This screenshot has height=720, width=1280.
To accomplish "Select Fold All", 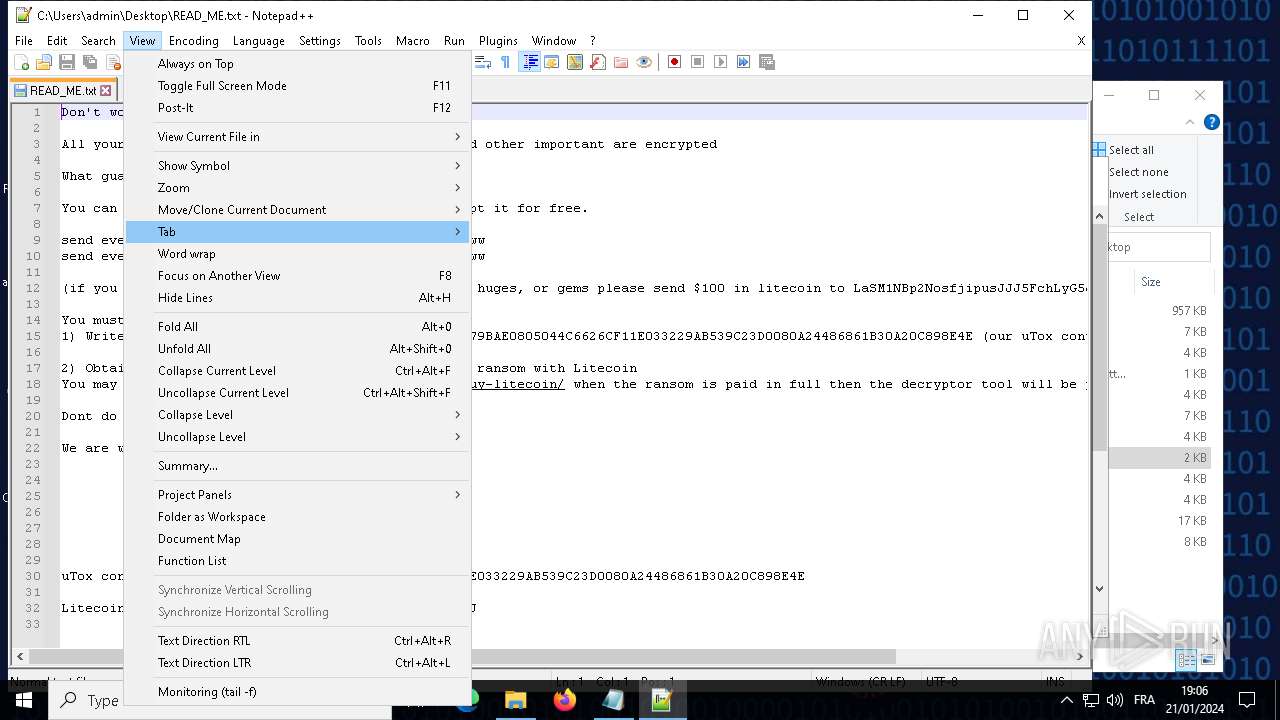I will point(297,327).
